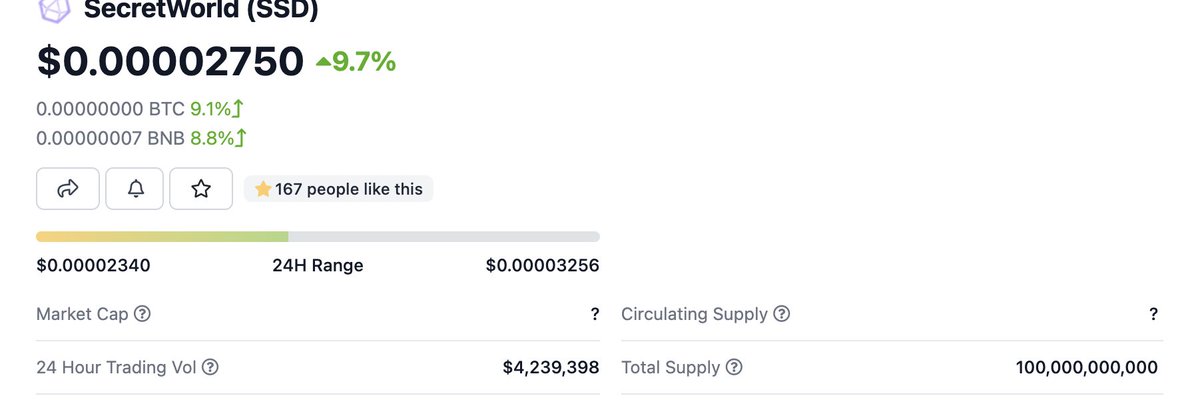1200x416 pixels.
Task: Click the $0.00002340 range low value
Action: coord(93,266)
